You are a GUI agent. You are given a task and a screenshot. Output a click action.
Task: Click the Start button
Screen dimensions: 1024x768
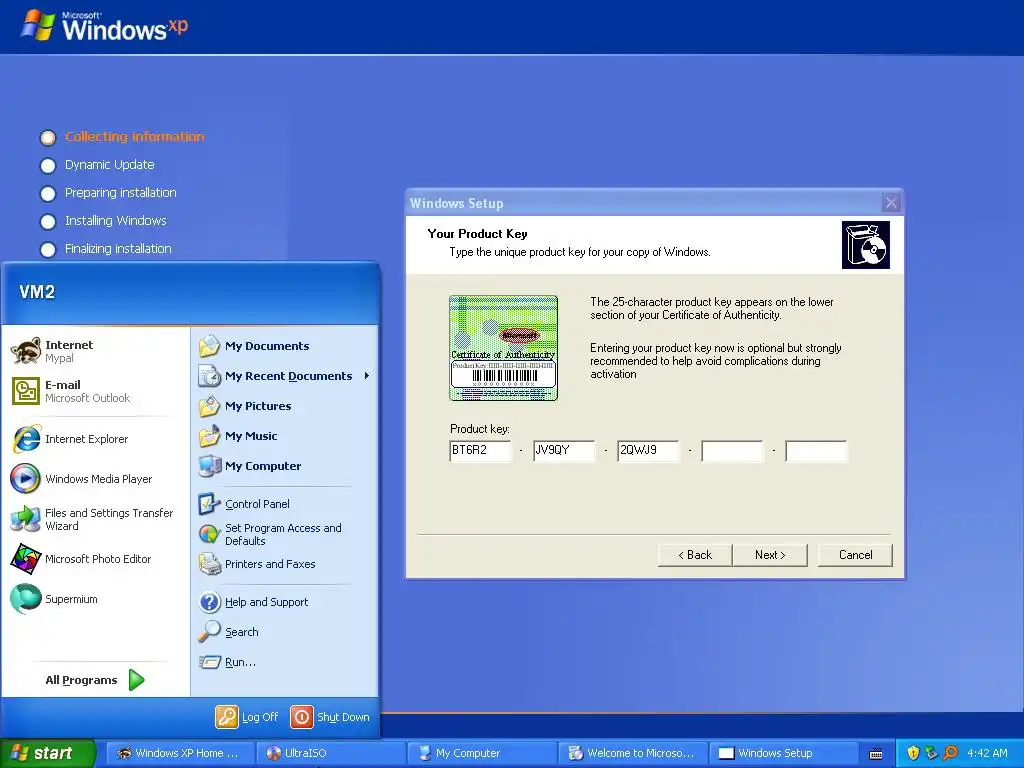pyautogui.click(x=48, y=753)
